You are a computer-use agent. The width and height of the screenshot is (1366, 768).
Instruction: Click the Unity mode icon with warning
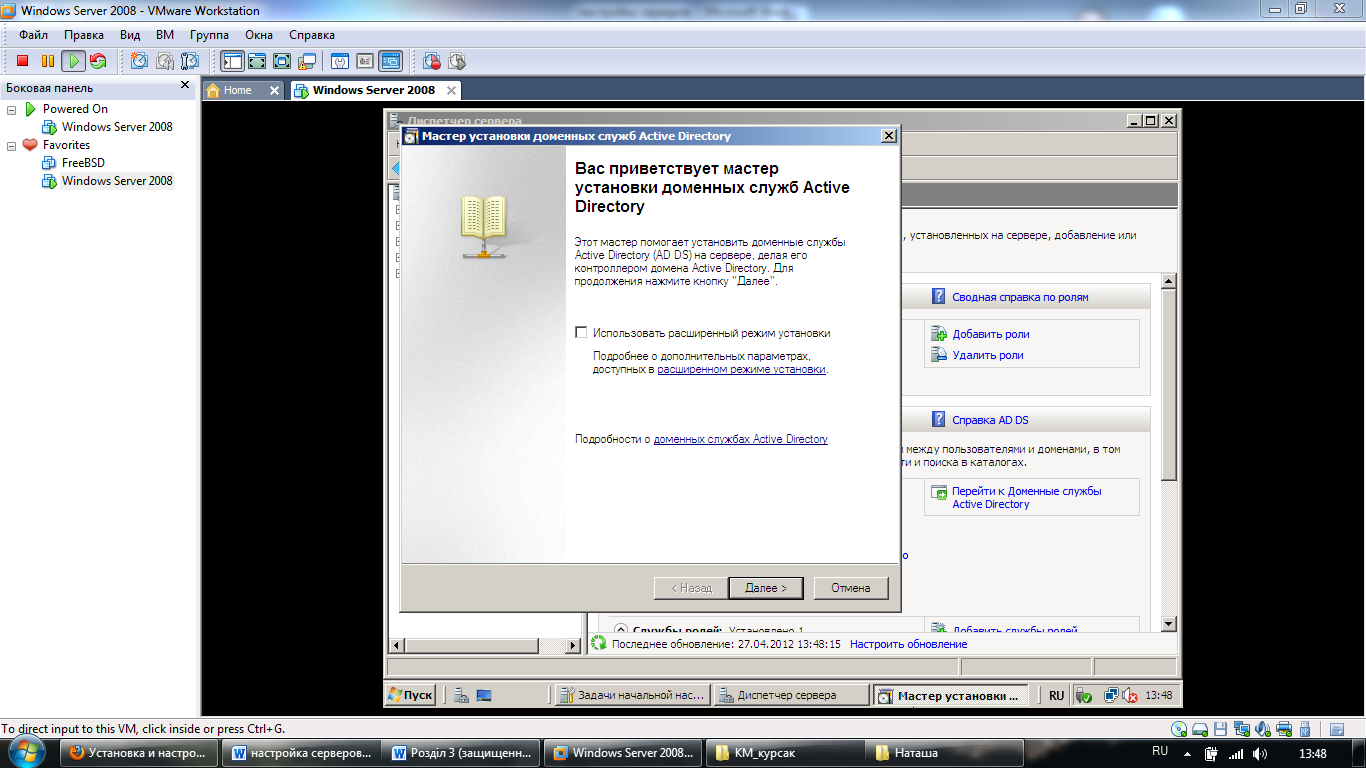pos(307,61)
